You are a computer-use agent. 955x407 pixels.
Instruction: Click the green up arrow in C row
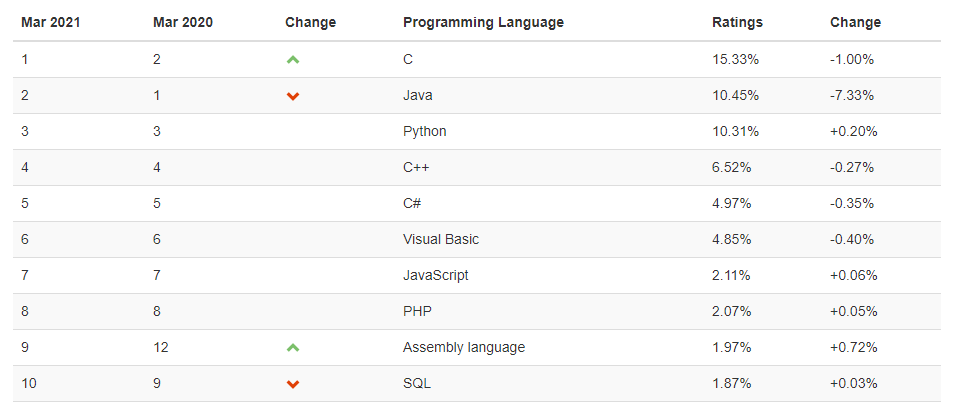293,60
